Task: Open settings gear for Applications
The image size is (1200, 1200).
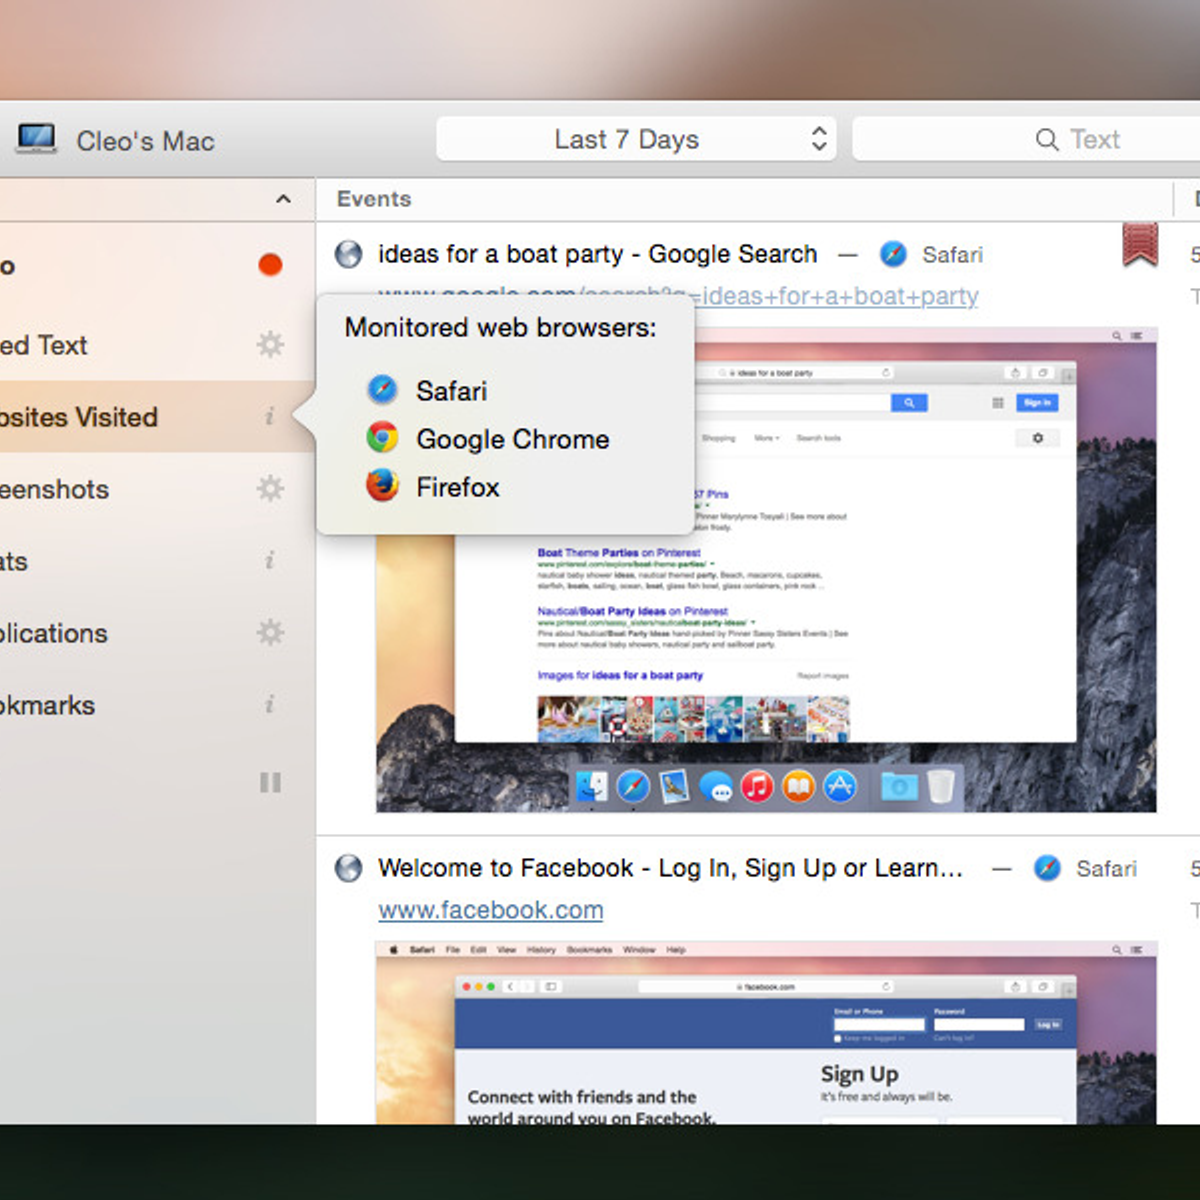Action: (270, 633)
